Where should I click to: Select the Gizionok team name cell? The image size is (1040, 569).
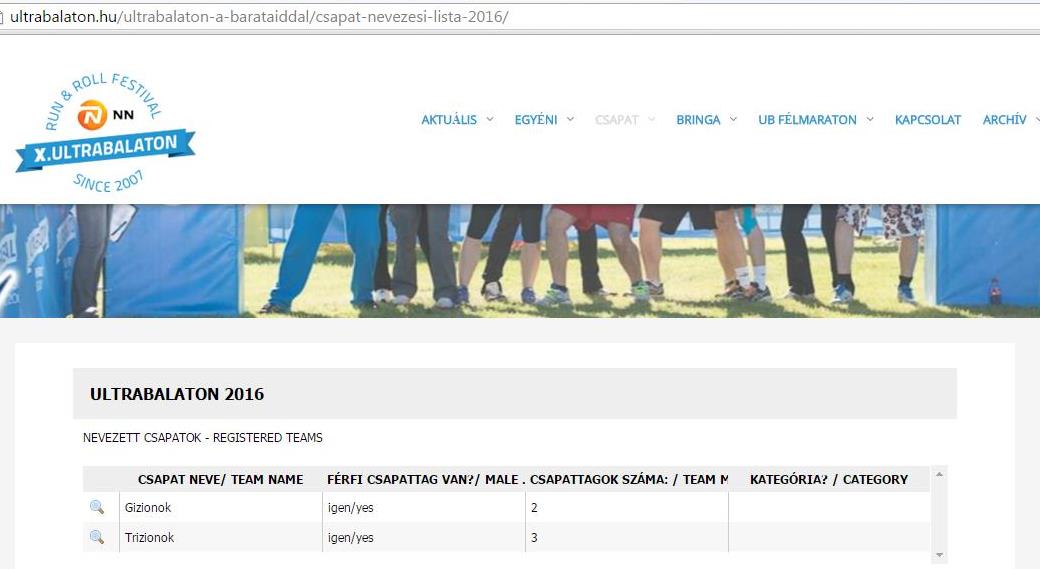click(220, 507)
